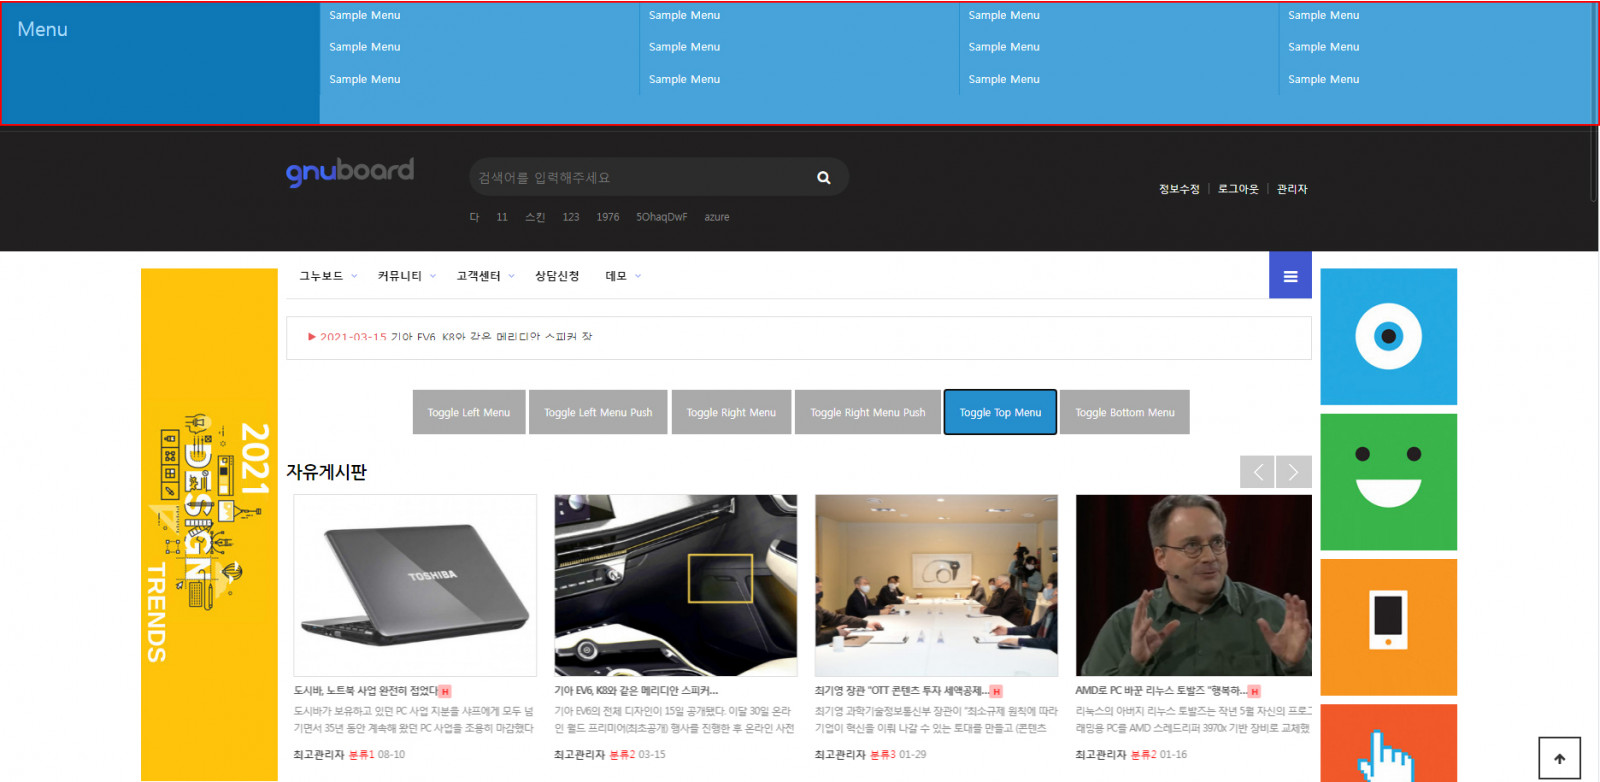Click the 로그아웃 link
Viewport: 1600px width, 782px height.
click(x=1238, y=189)
